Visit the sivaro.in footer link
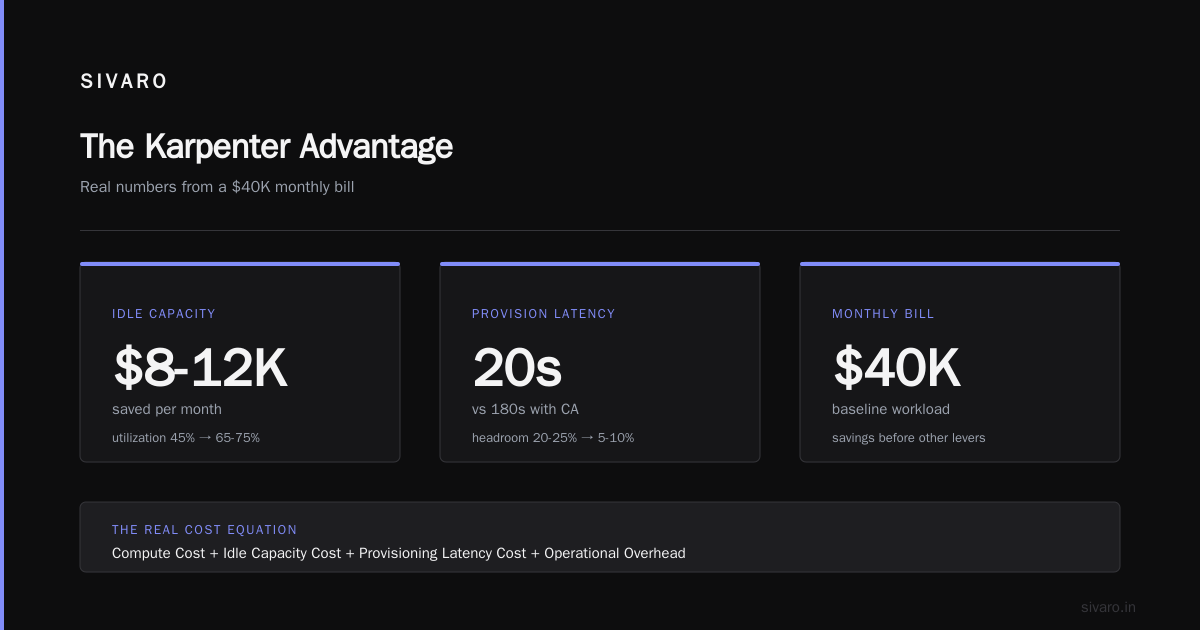Viewport: 1200px width, 630px height. (1109, 607)
